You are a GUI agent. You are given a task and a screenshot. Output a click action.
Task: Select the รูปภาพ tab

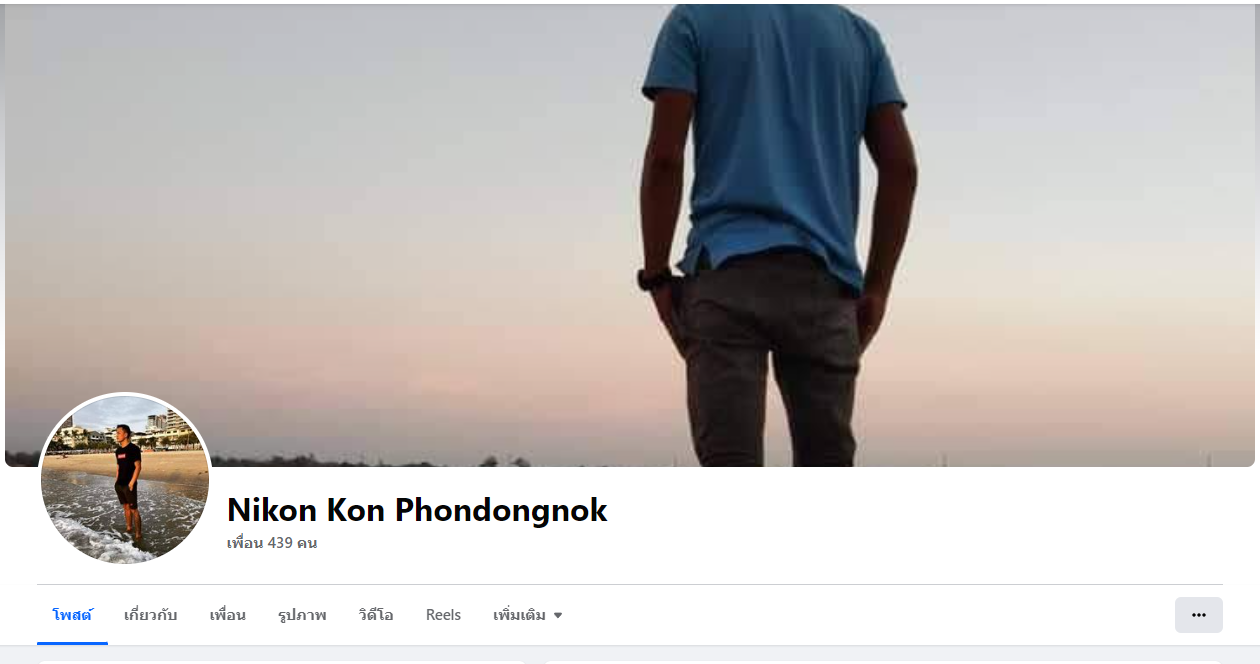[x=302, y=615]
